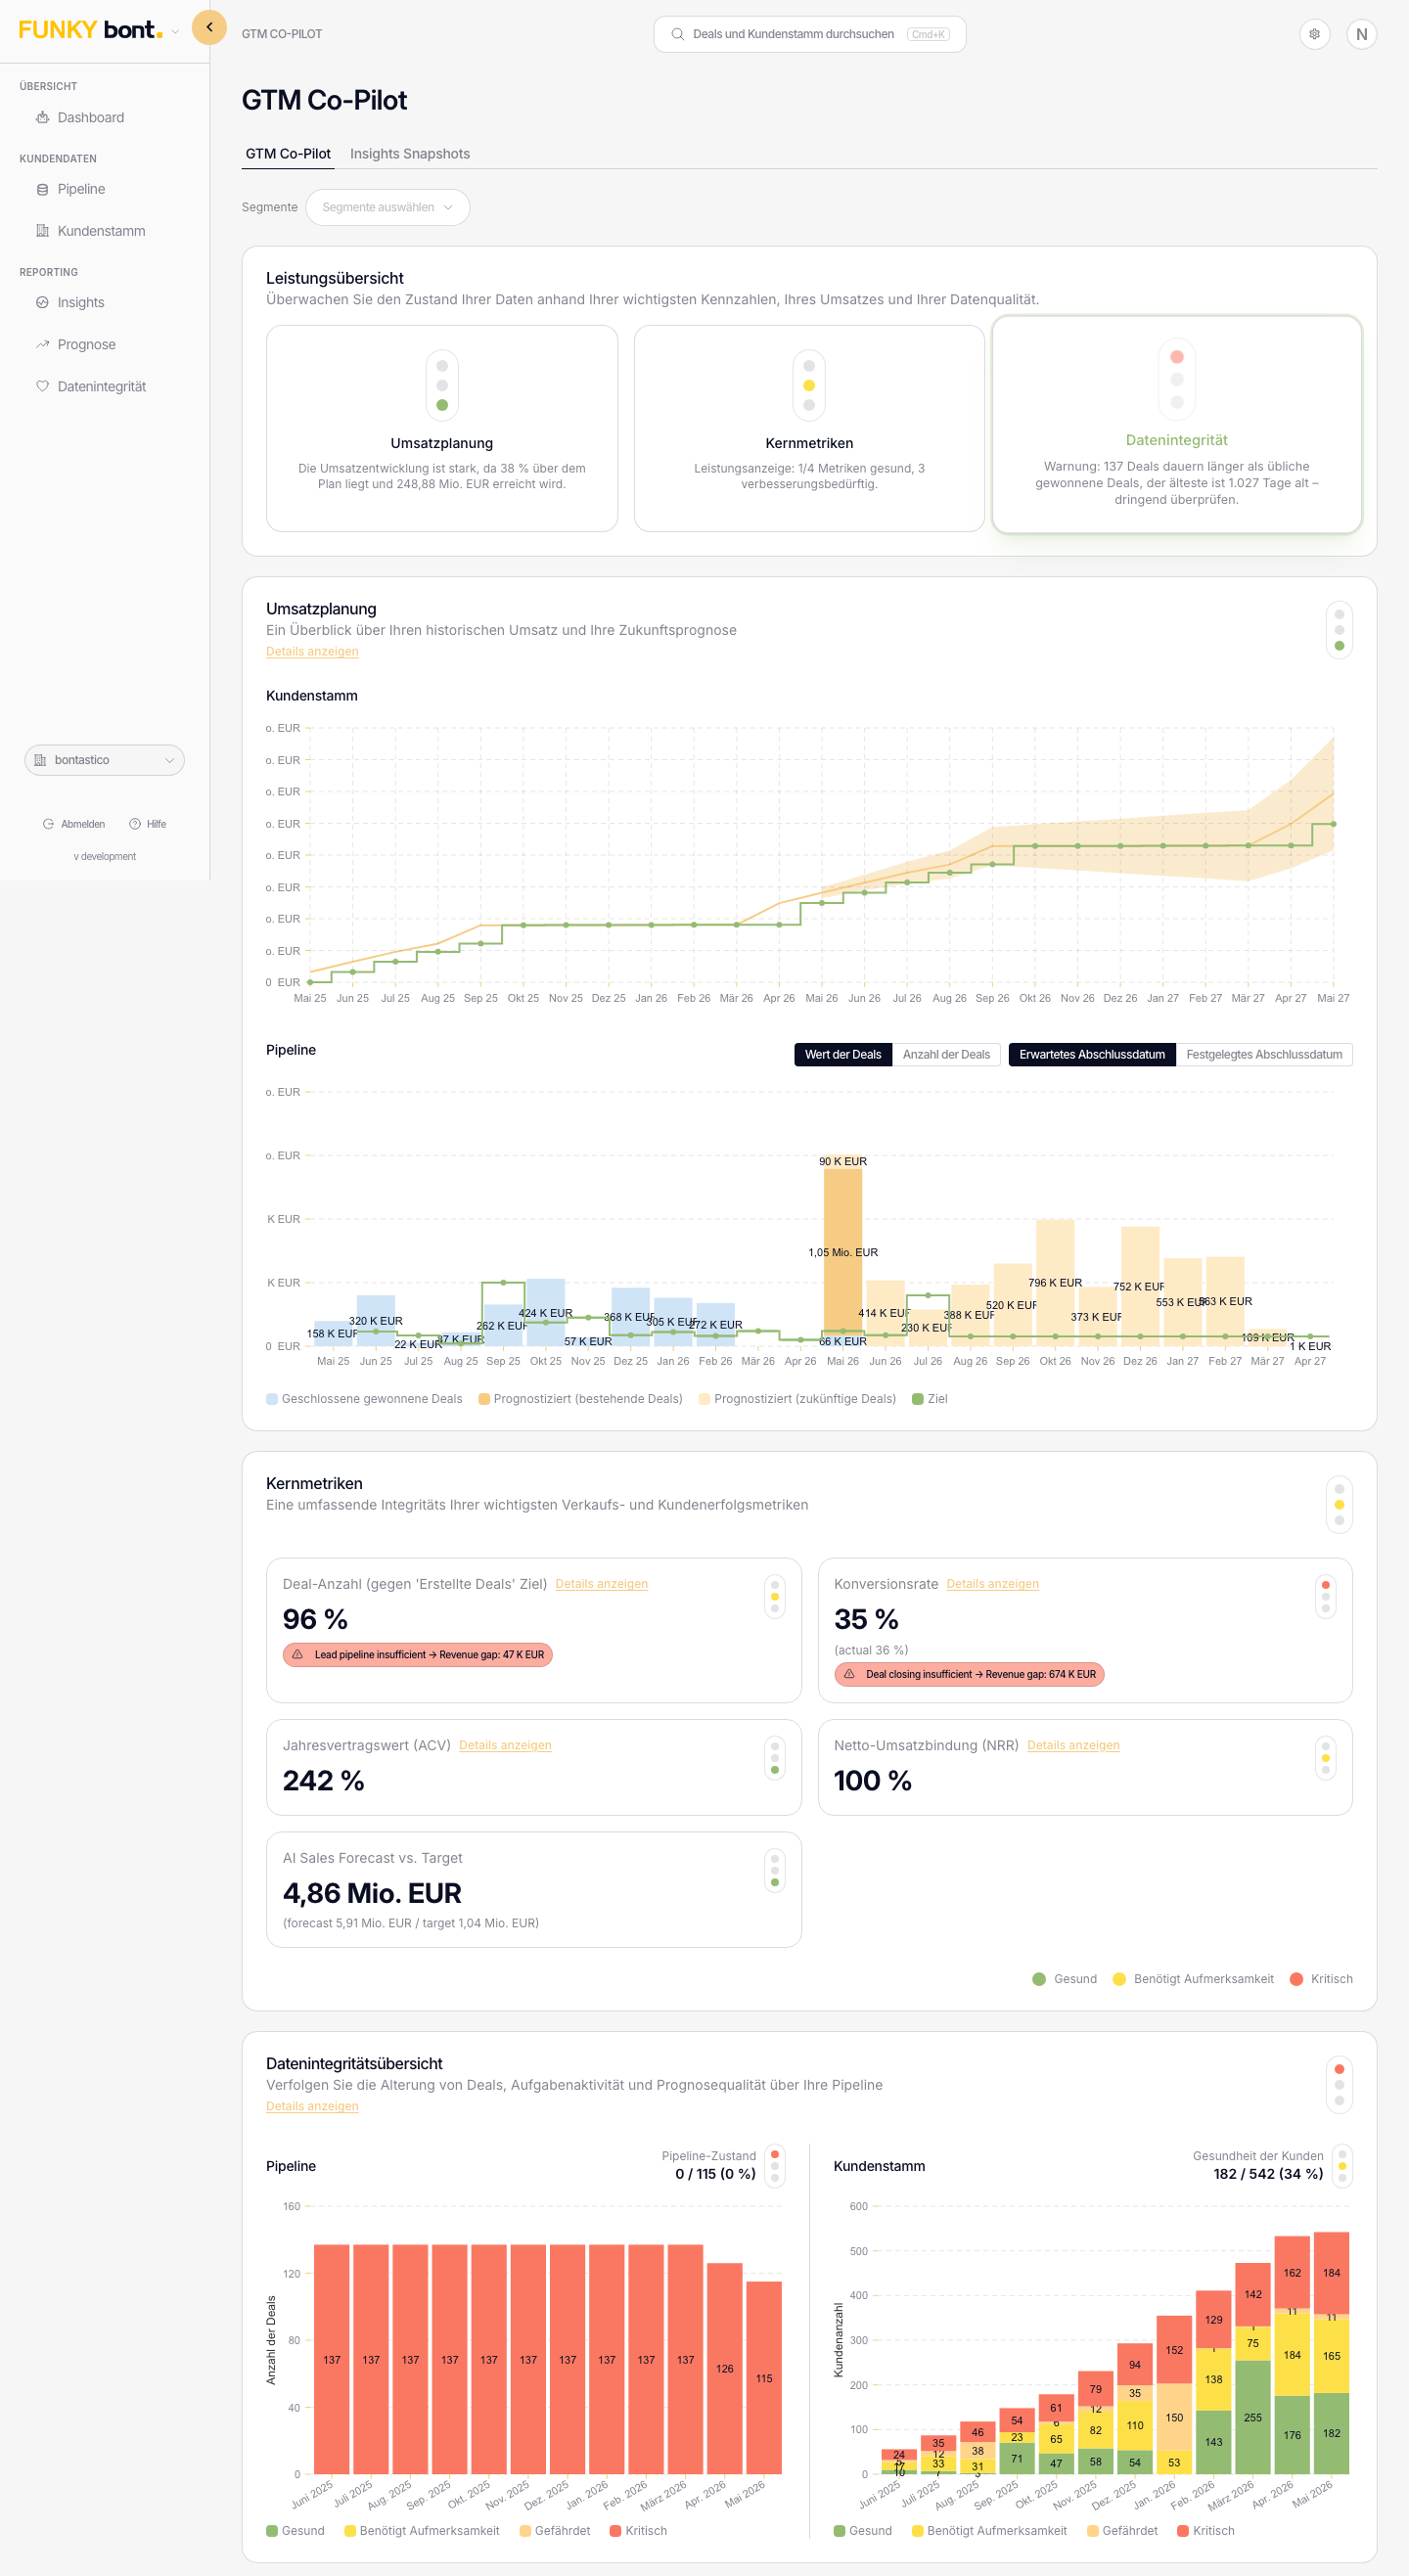1409x2576 pixels.
Task: Click the Datenintegrität overview card
Action: (x=1177, y=425)
